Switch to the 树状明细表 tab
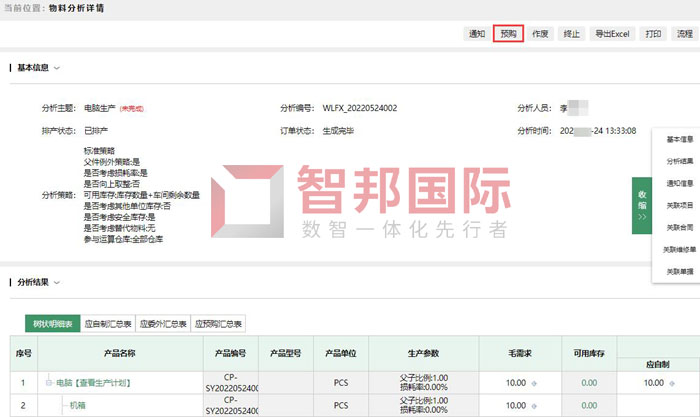 pos(51,324)
